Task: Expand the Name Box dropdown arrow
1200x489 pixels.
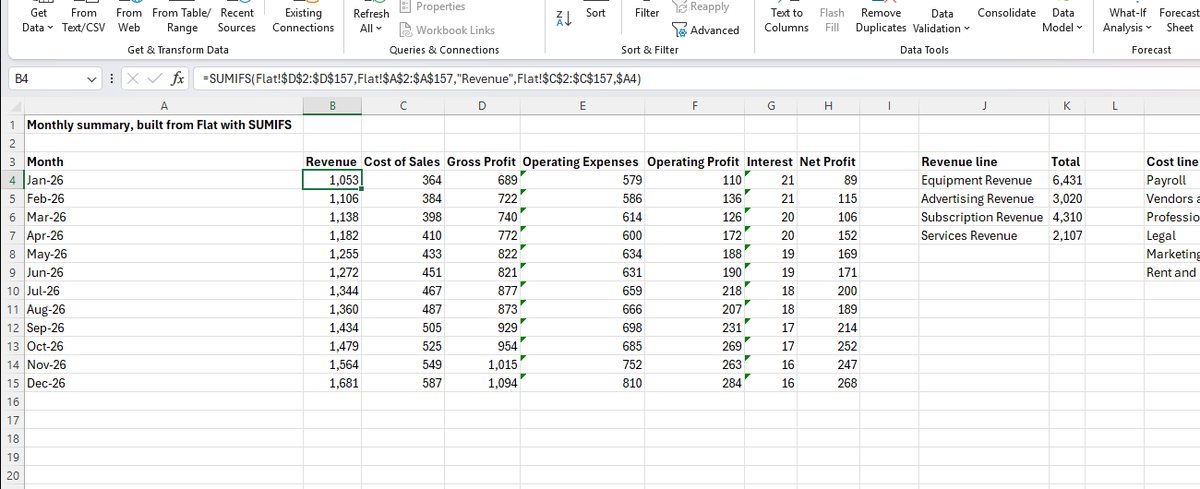Action: pos(92,78)
